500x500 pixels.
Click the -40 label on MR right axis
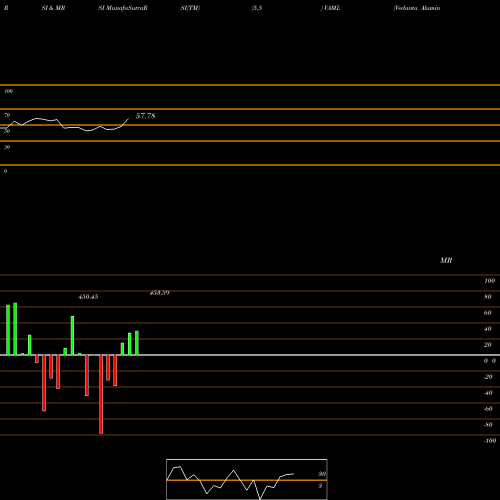488,393
